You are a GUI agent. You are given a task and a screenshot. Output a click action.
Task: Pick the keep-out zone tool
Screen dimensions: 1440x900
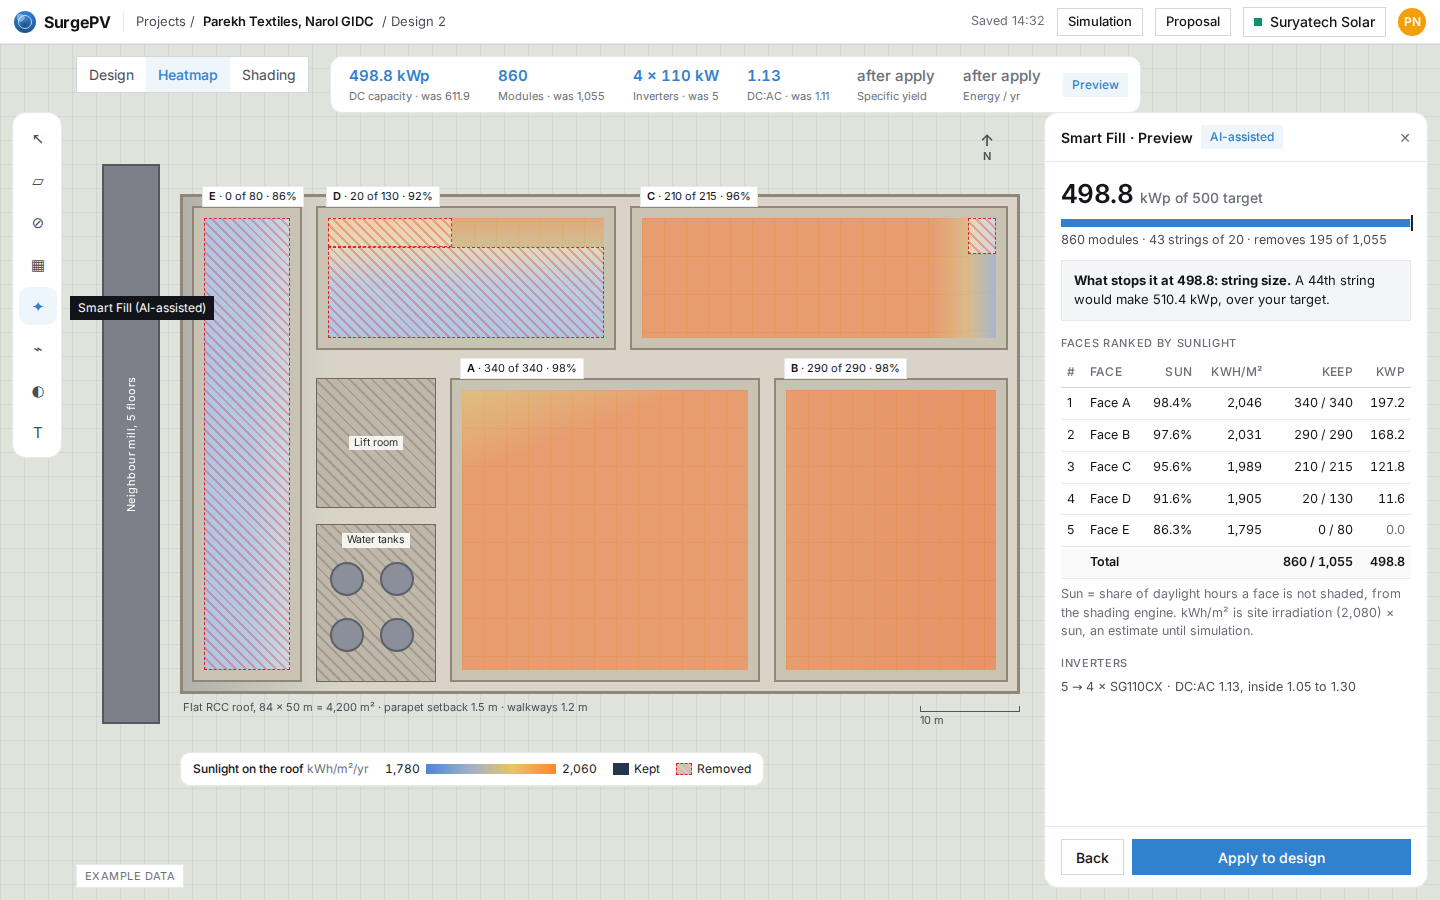[x=38, y=223]
